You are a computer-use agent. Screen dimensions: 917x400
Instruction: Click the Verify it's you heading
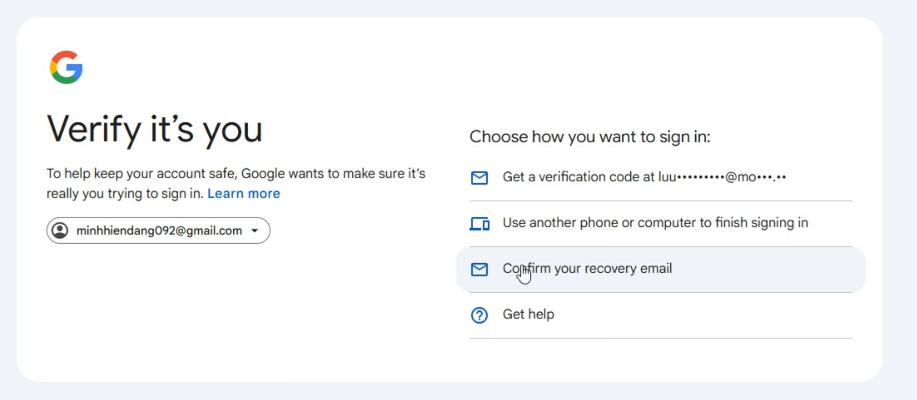pyautogui.click(x=155, y=129)
